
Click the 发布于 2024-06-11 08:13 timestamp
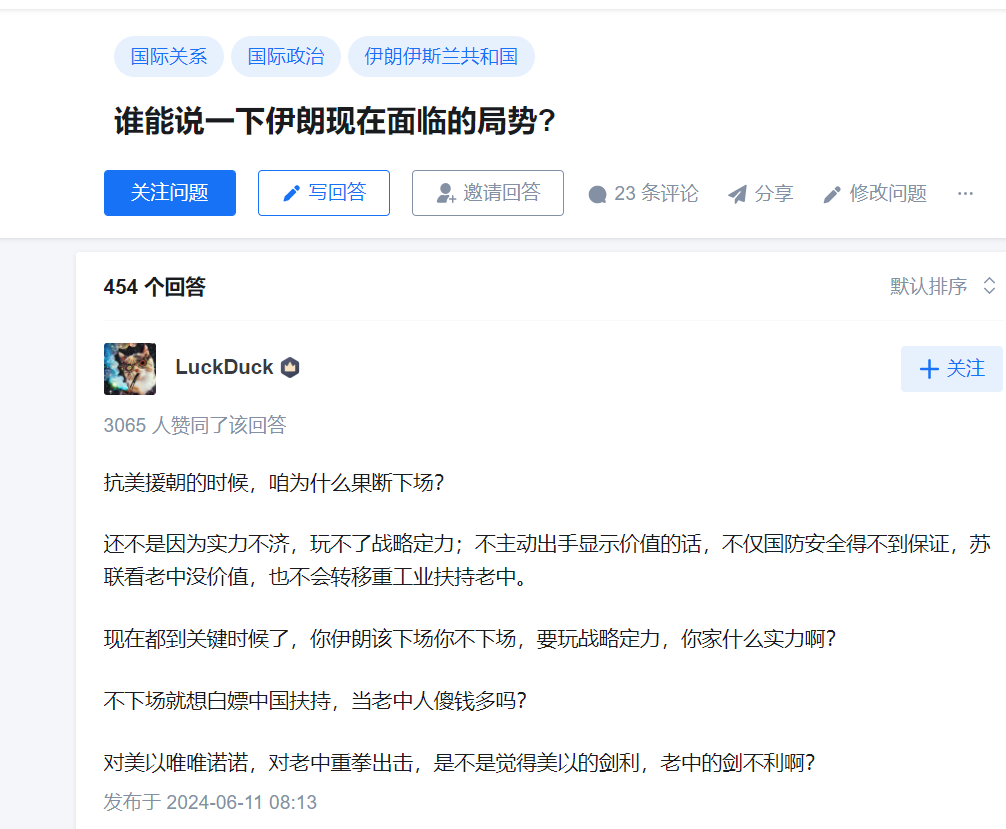(210, 802)
